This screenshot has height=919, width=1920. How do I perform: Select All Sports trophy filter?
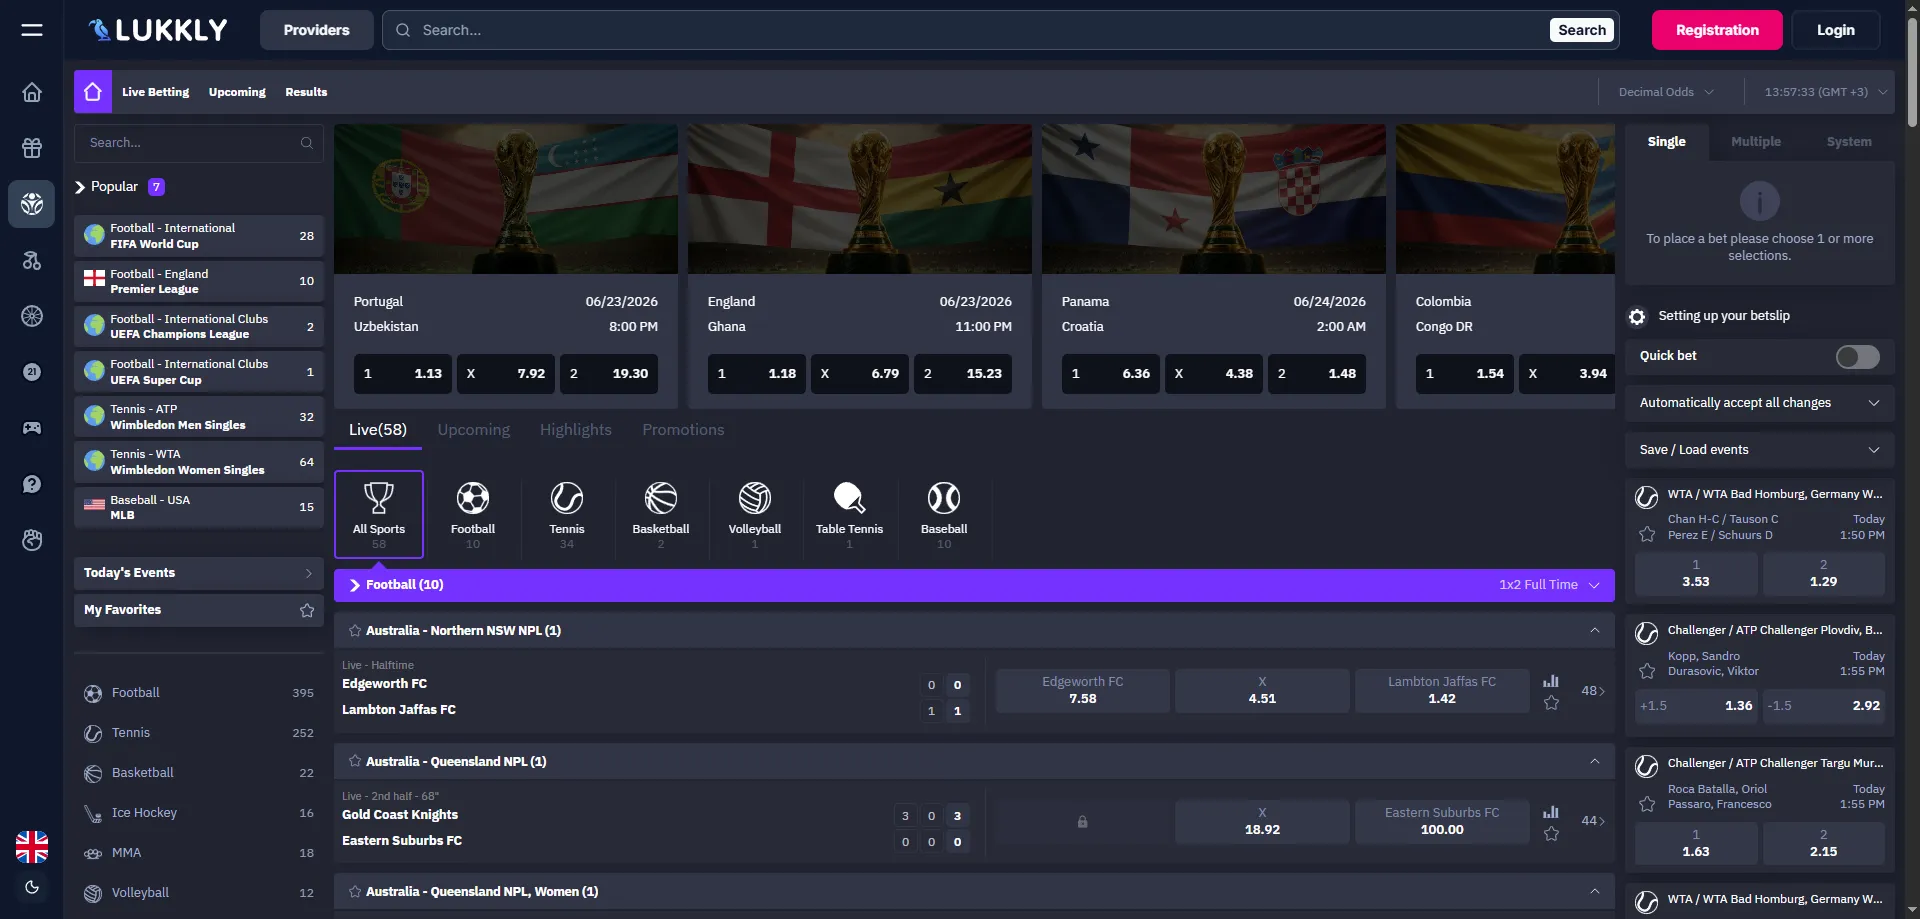point(379,514)
